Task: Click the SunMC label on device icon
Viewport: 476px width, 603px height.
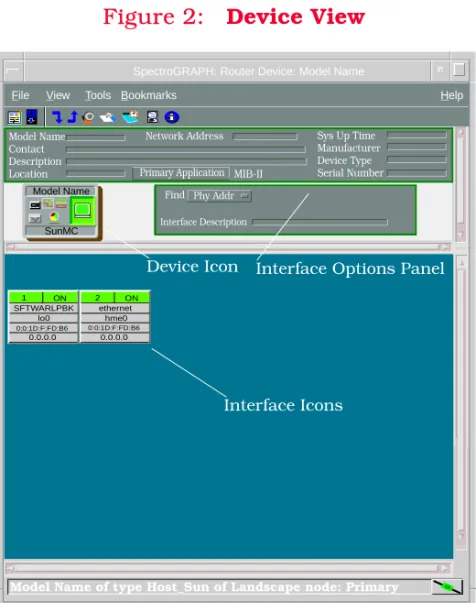Action: click(61, 231)
